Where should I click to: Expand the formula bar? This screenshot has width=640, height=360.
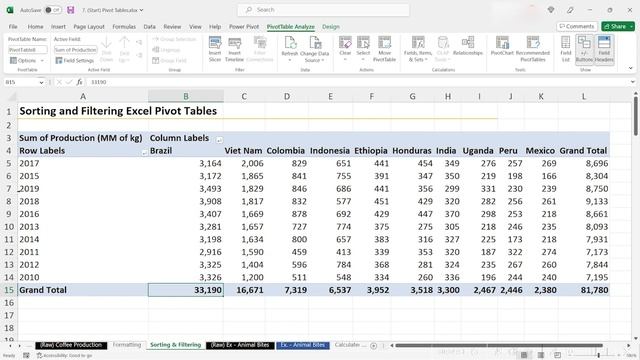click(632, 82)
